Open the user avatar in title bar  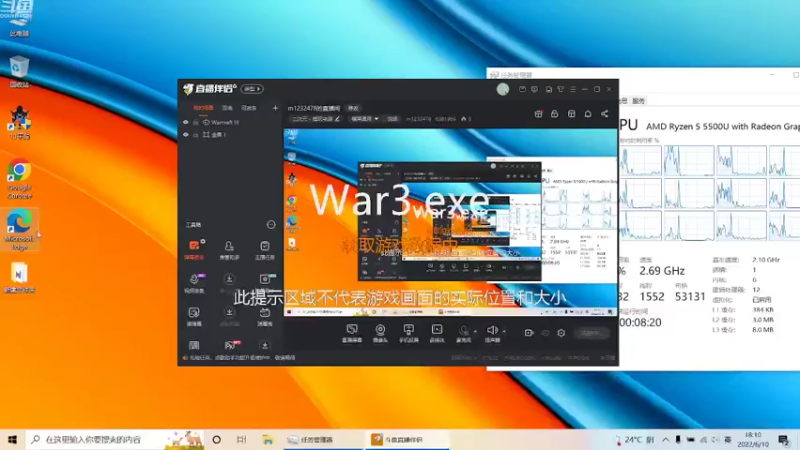tap(503, 89)
